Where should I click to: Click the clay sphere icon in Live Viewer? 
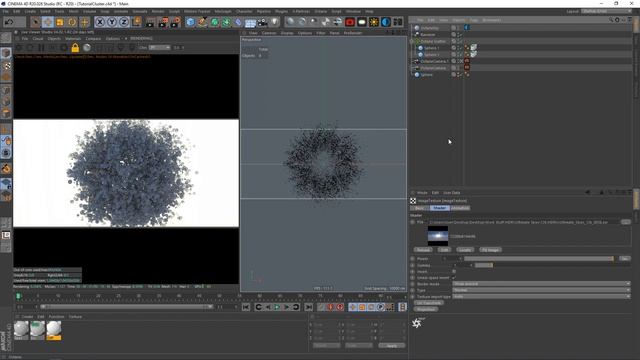[87, 48]
